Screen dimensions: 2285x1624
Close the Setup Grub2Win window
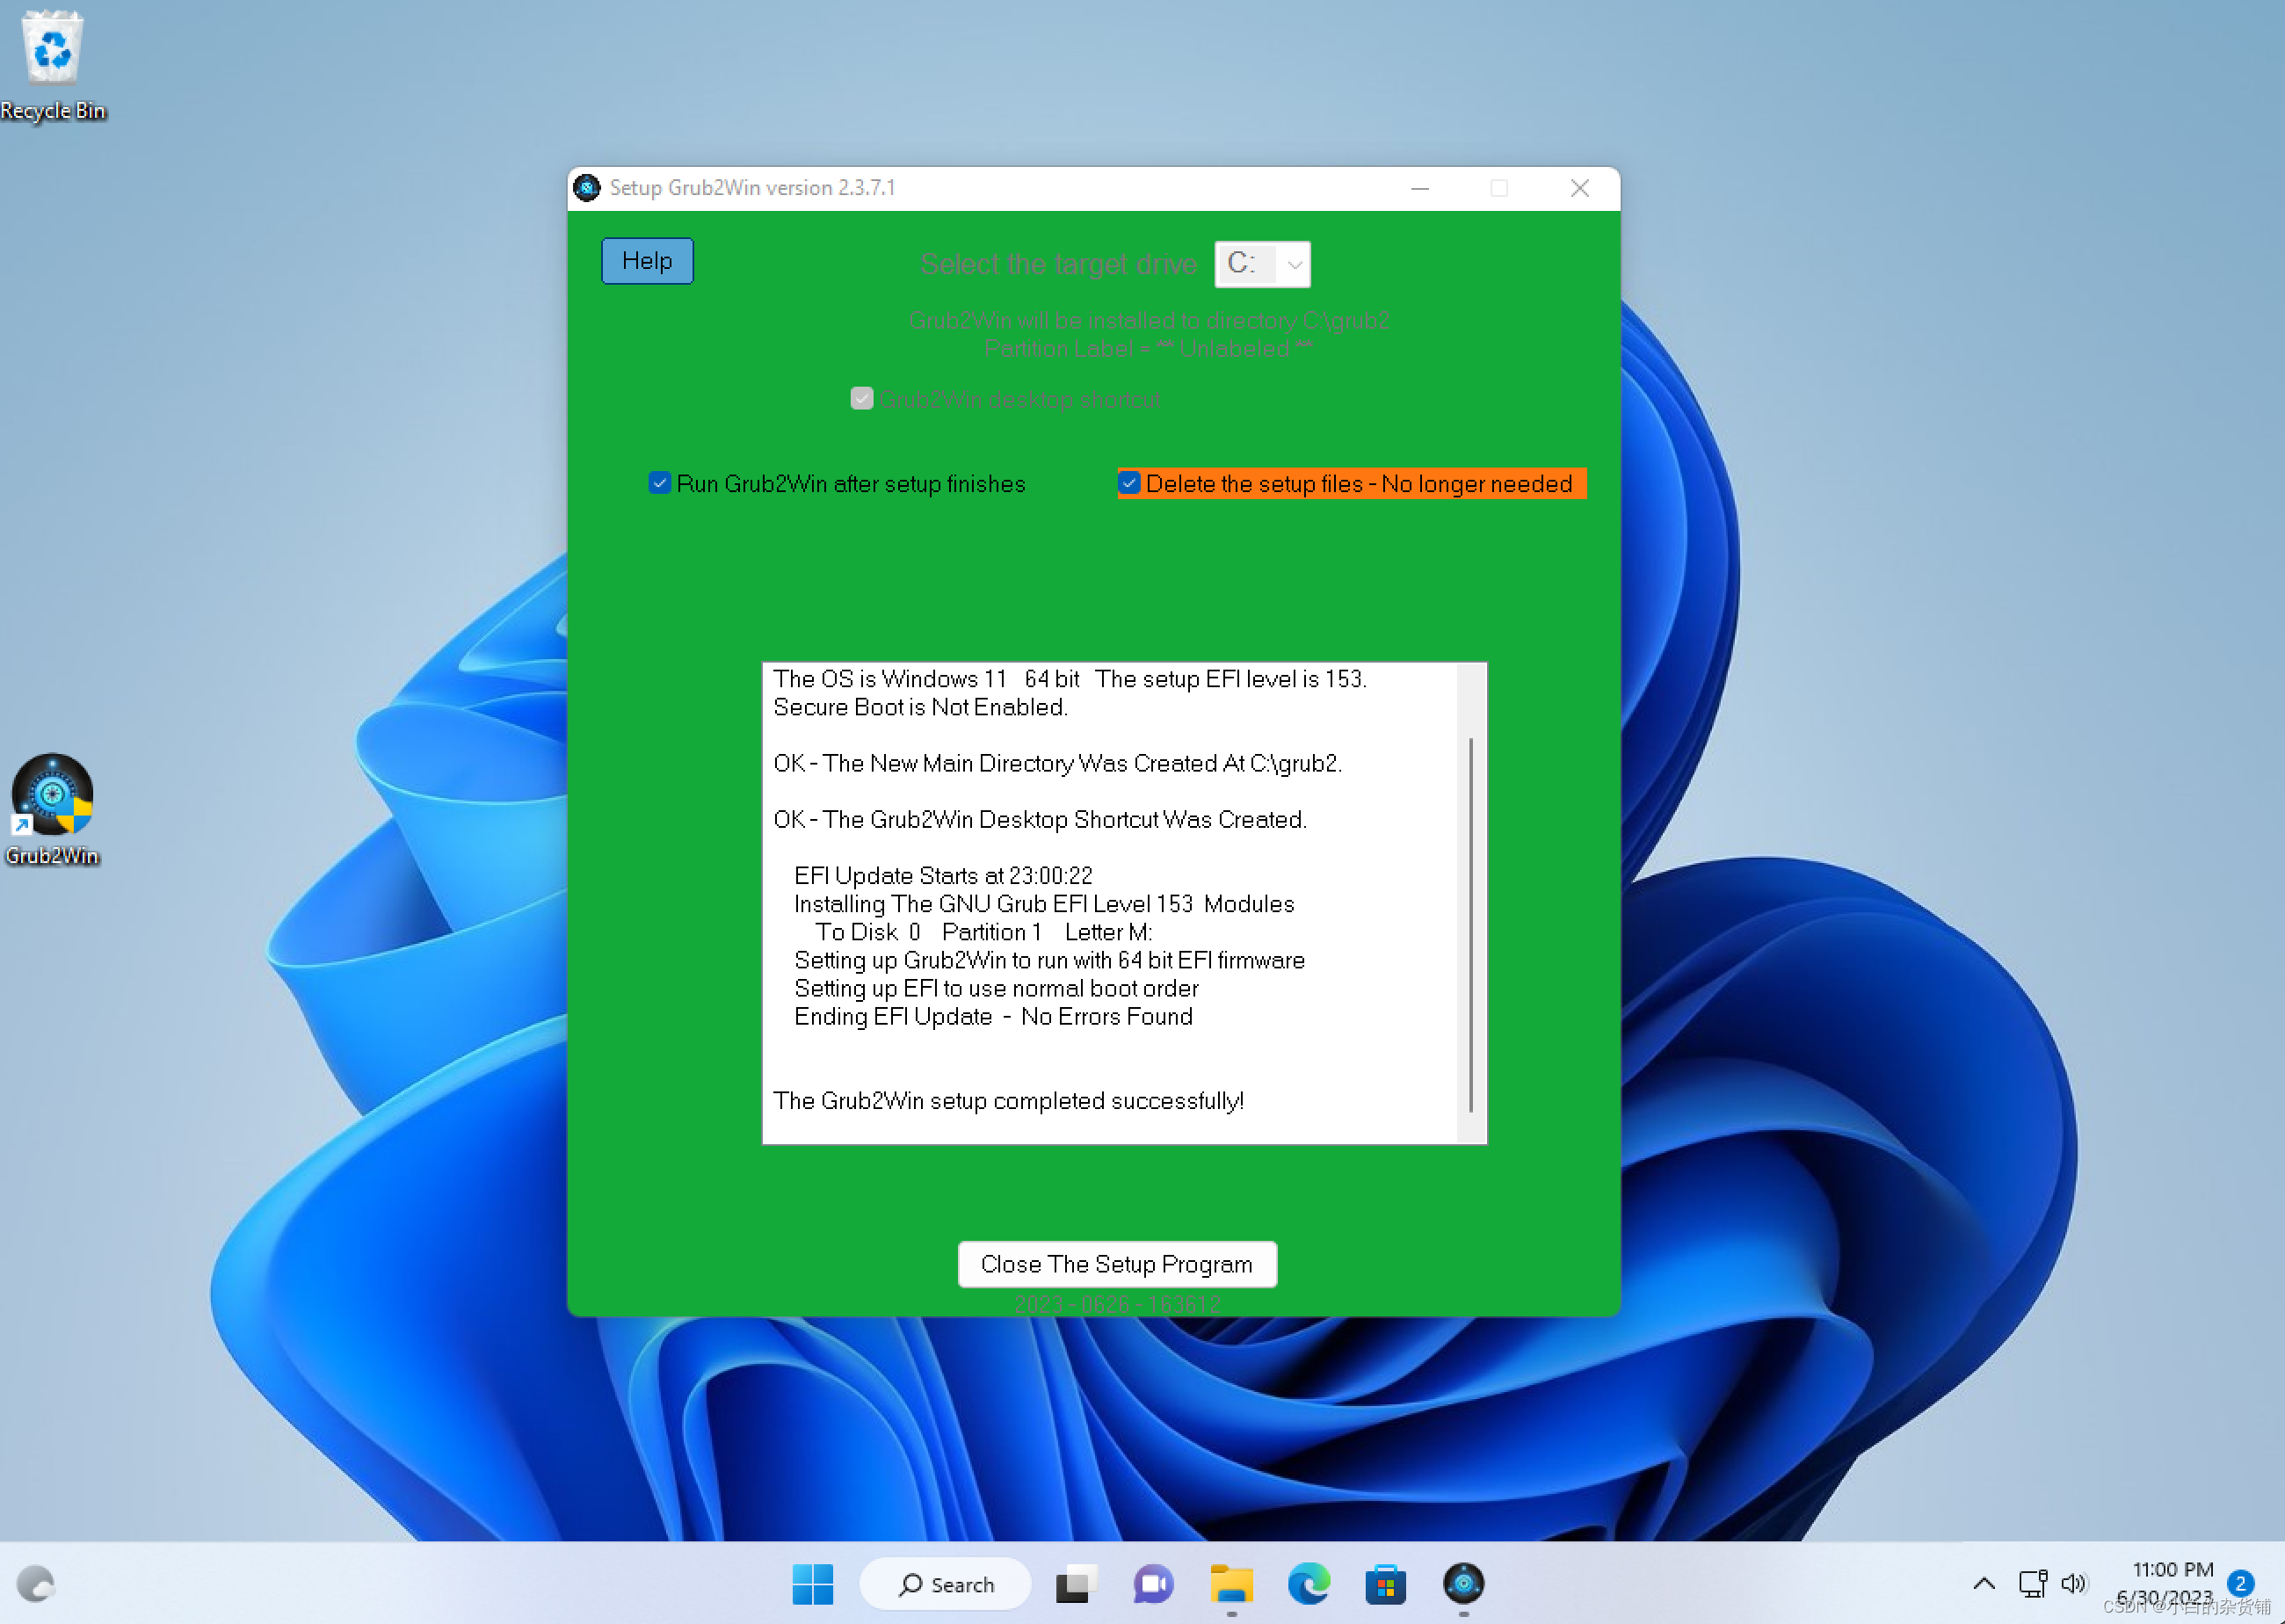pyautogui.click(x=1580, y=188)
